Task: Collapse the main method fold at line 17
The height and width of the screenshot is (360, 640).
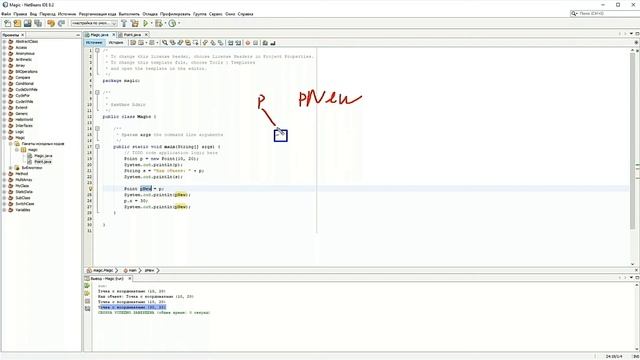Action: pyautogui.click(x=97, y=147)
